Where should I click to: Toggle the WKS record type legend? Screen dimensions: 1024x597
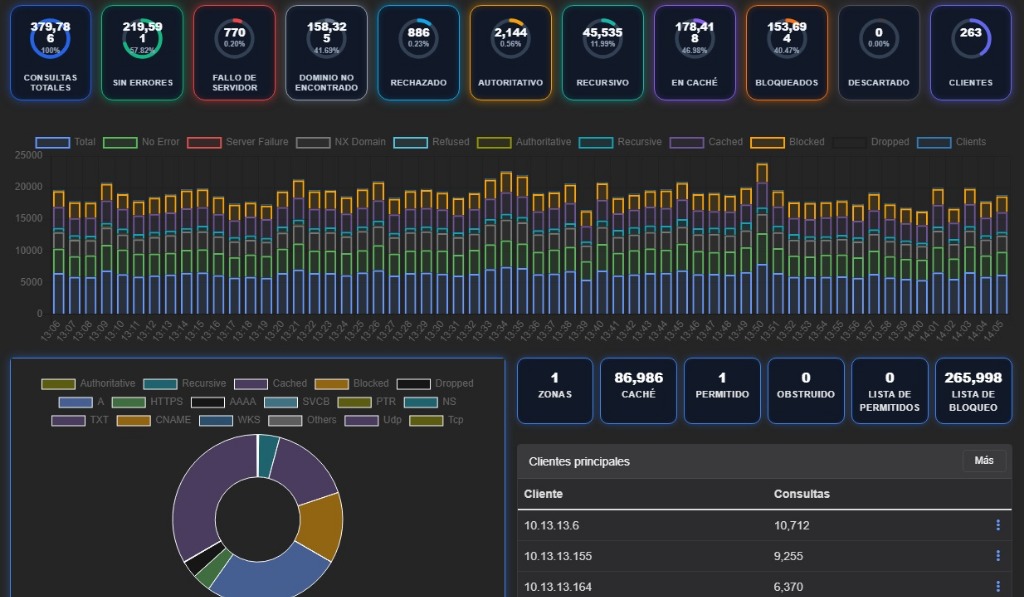click(230, 420)
